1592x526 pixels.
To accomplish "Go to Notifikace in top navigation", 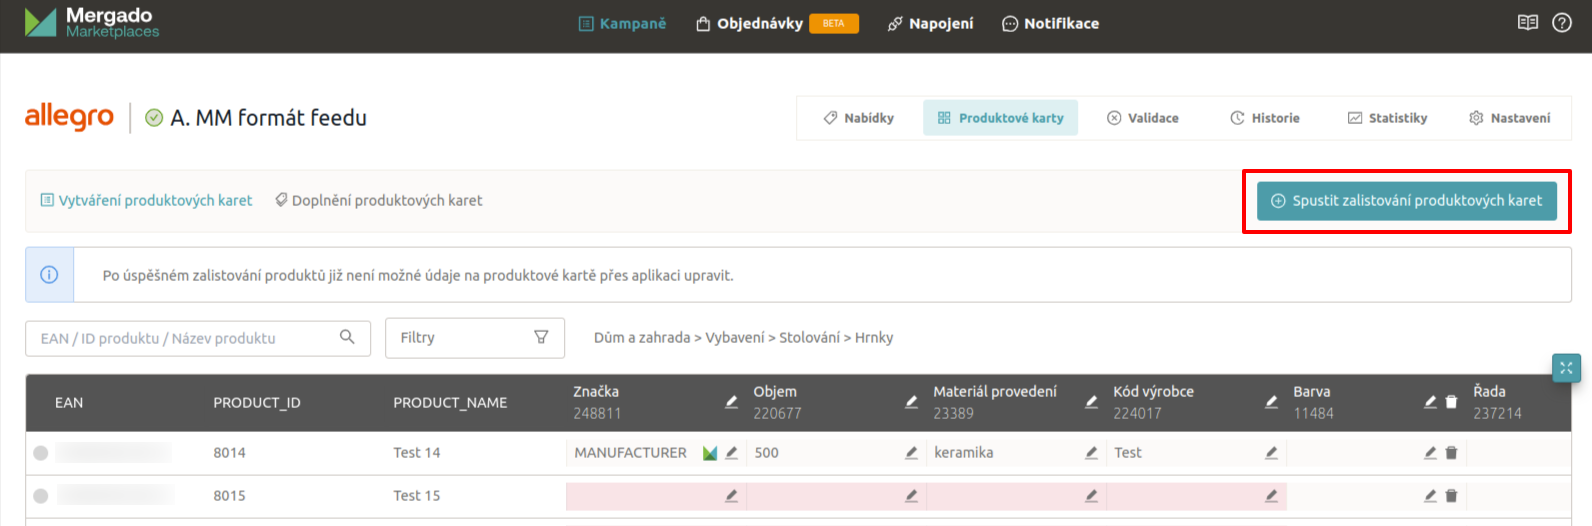I will 1050,24.
